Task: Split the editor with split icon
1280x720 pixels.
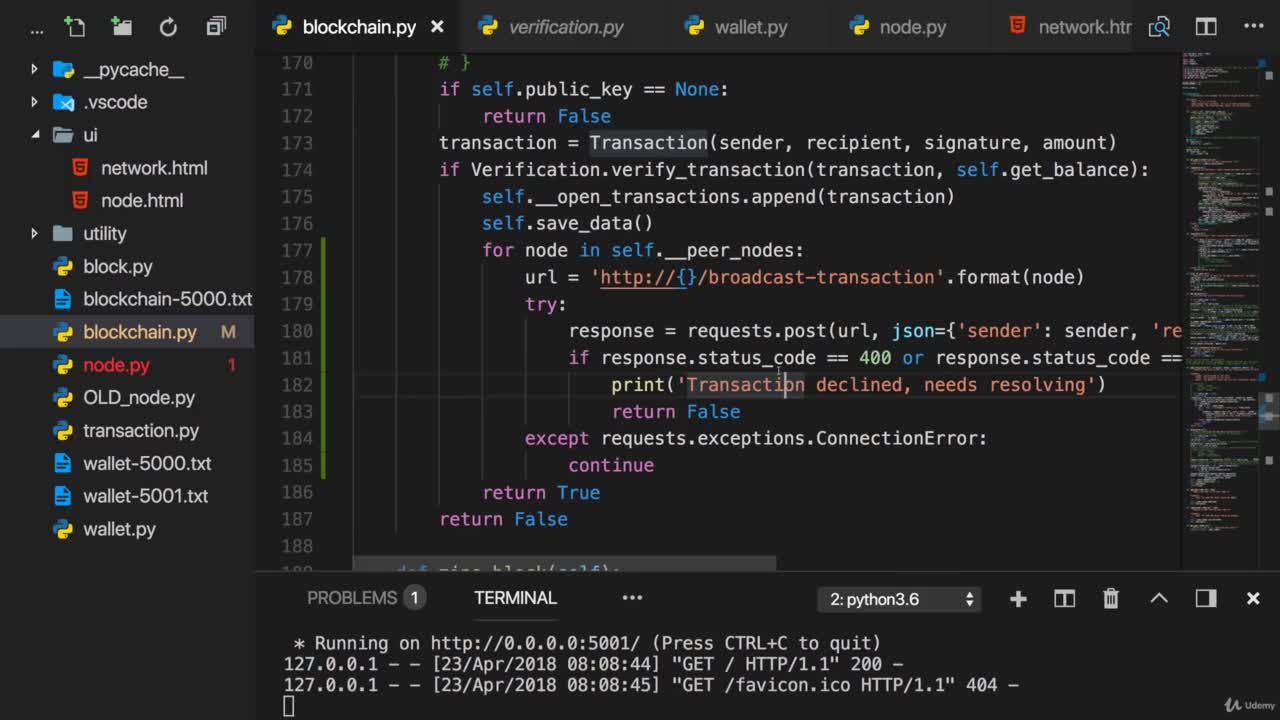Action: click(x=1206, y=27)
